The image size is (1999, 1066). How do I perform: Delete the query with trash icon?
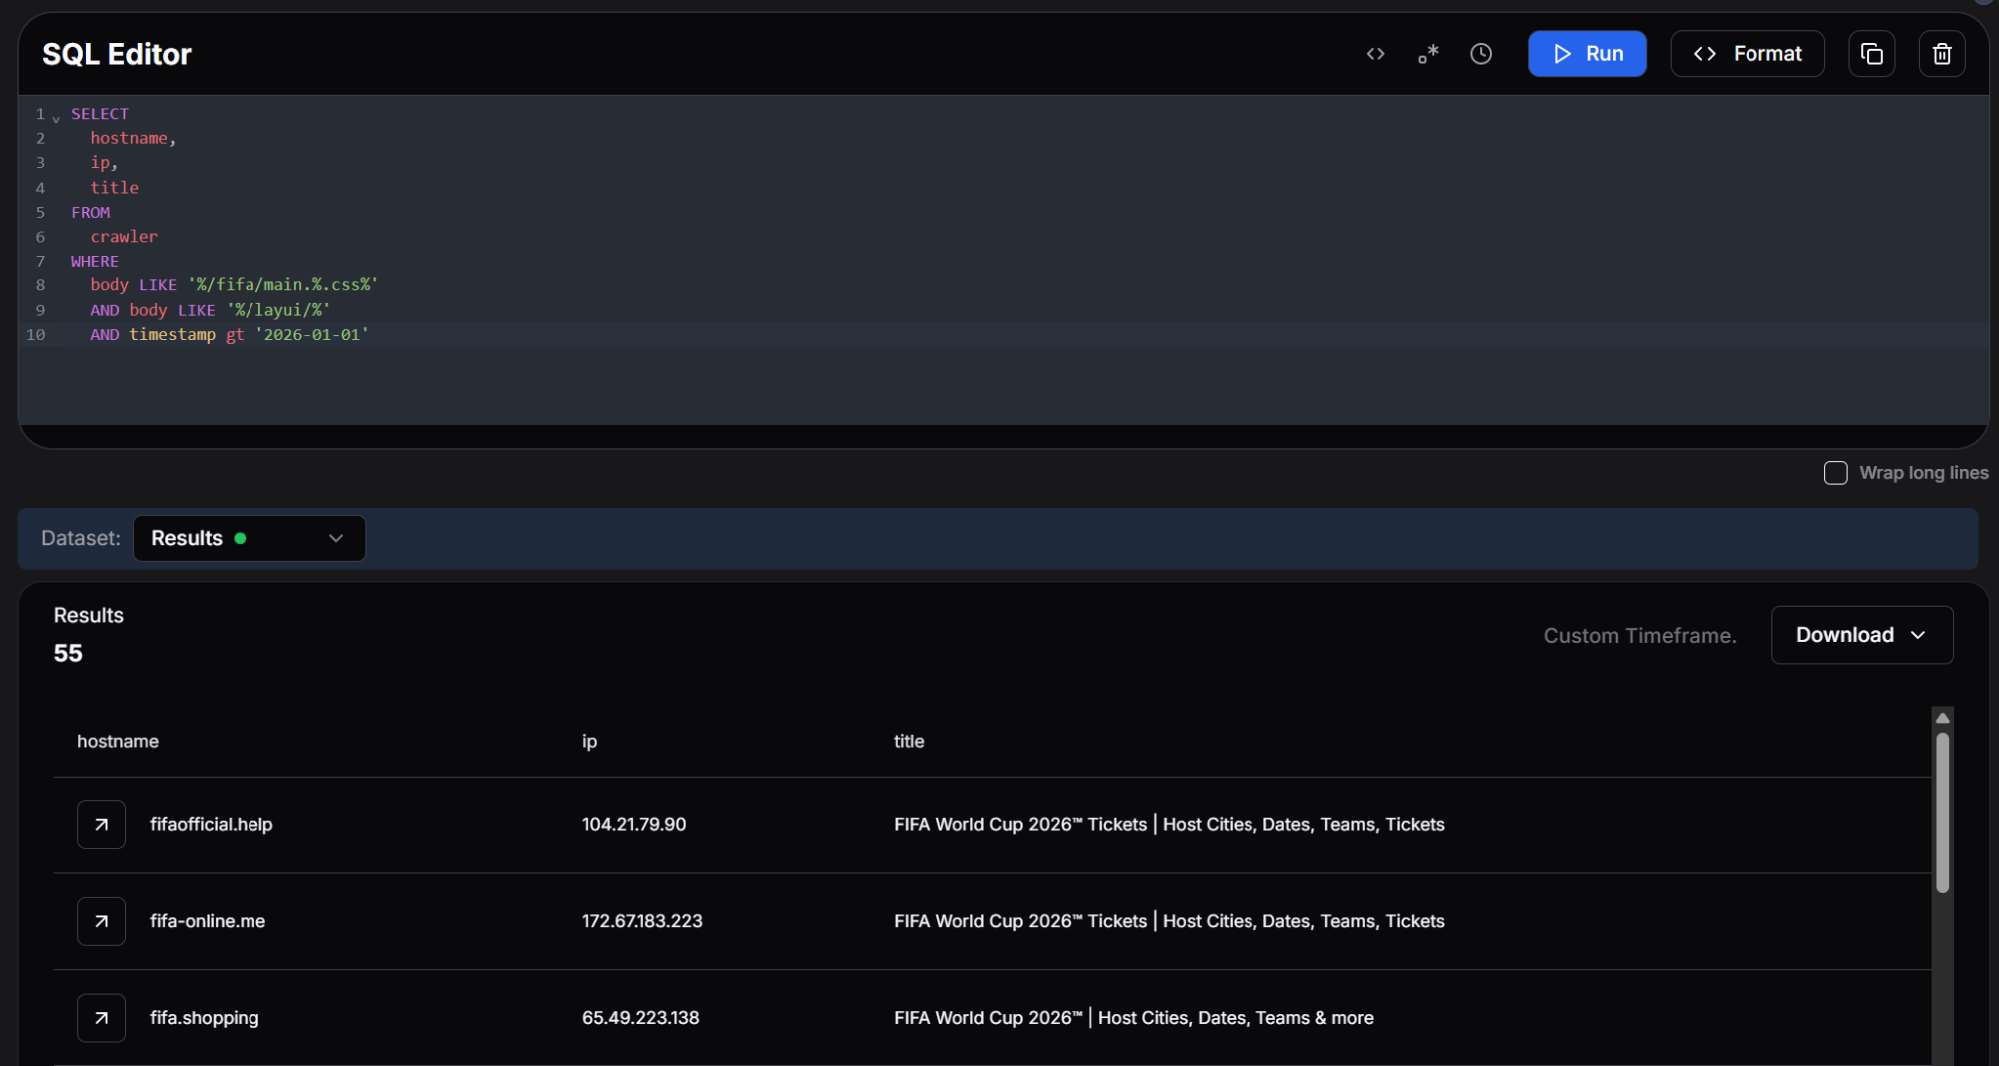pyautogui.click(x=1942, y=54)
